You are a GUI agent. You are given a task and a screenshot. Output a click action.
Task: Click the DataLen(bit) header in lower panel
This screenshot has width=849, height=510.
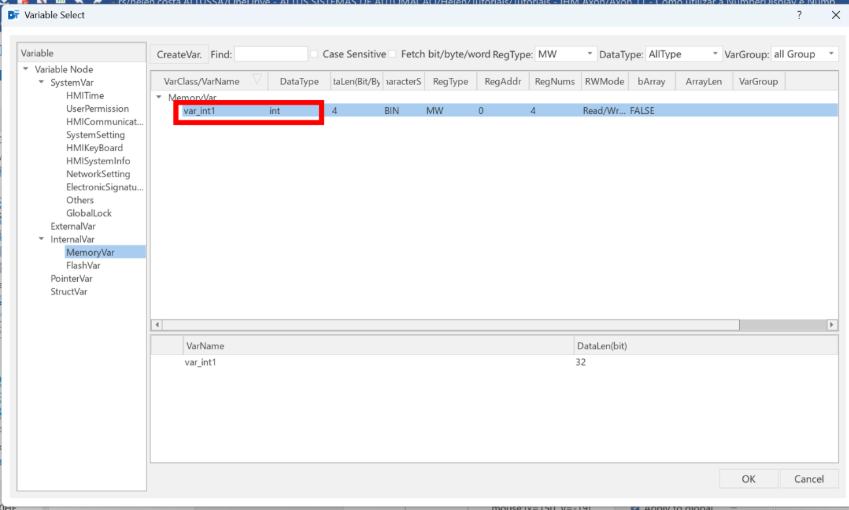click(x=706, y=345)
